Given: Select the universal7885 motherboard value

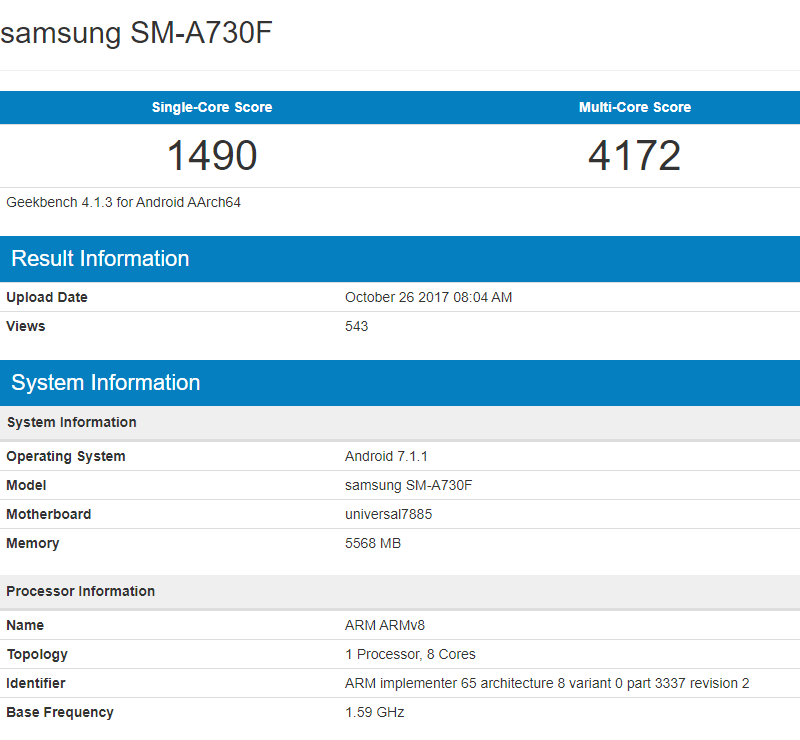Looking at the screenshot, I should pyautogui.click(x=388, y=514).
